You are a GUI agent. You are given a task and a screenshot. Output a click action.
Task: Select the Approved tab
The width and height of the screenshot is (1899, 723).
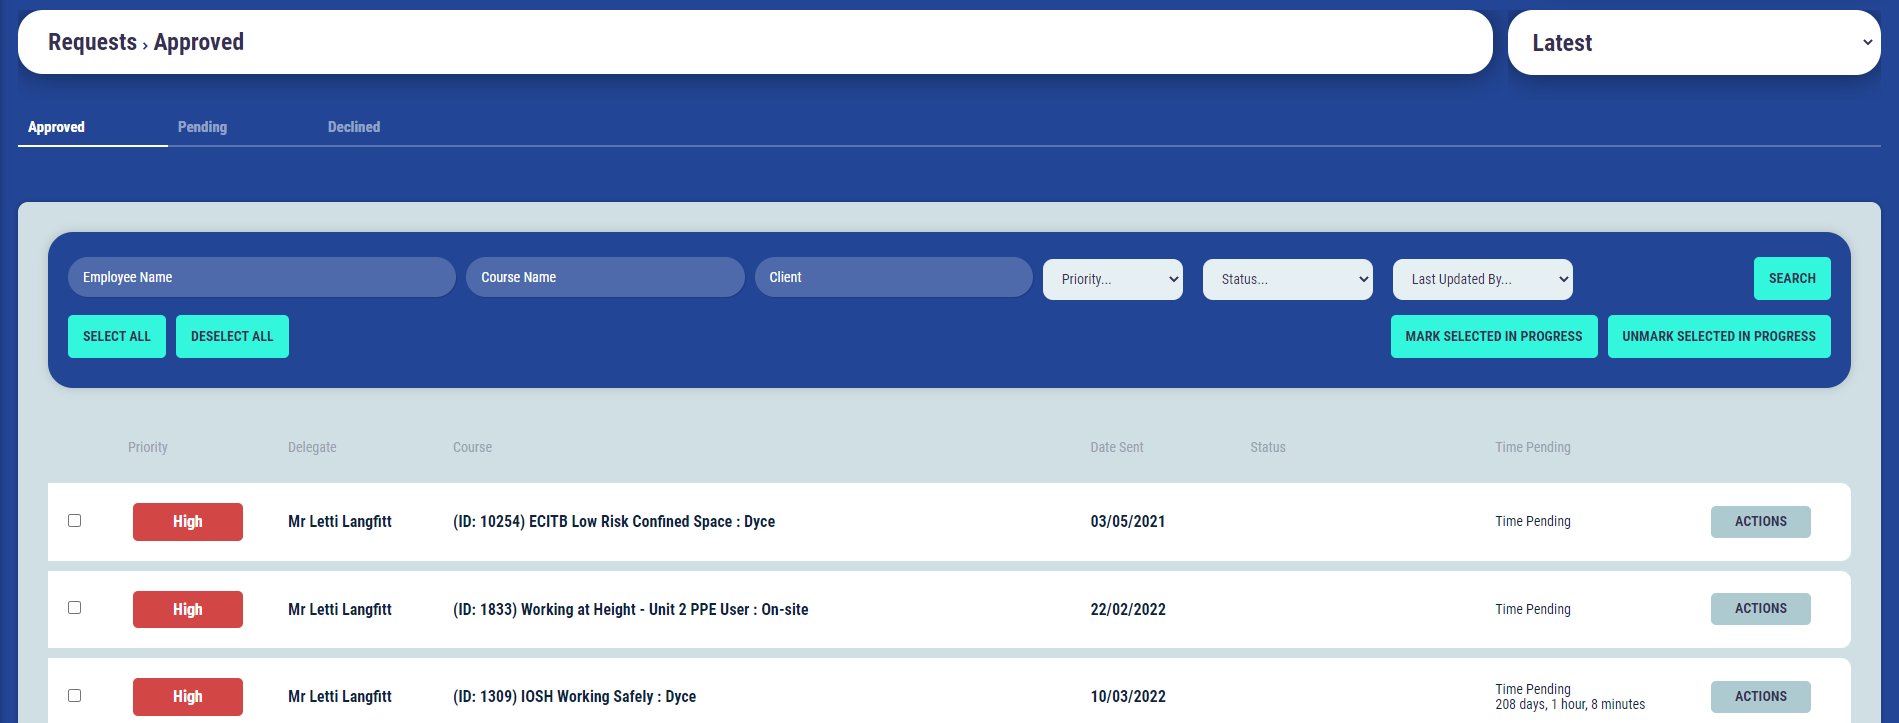coord(57,127)
